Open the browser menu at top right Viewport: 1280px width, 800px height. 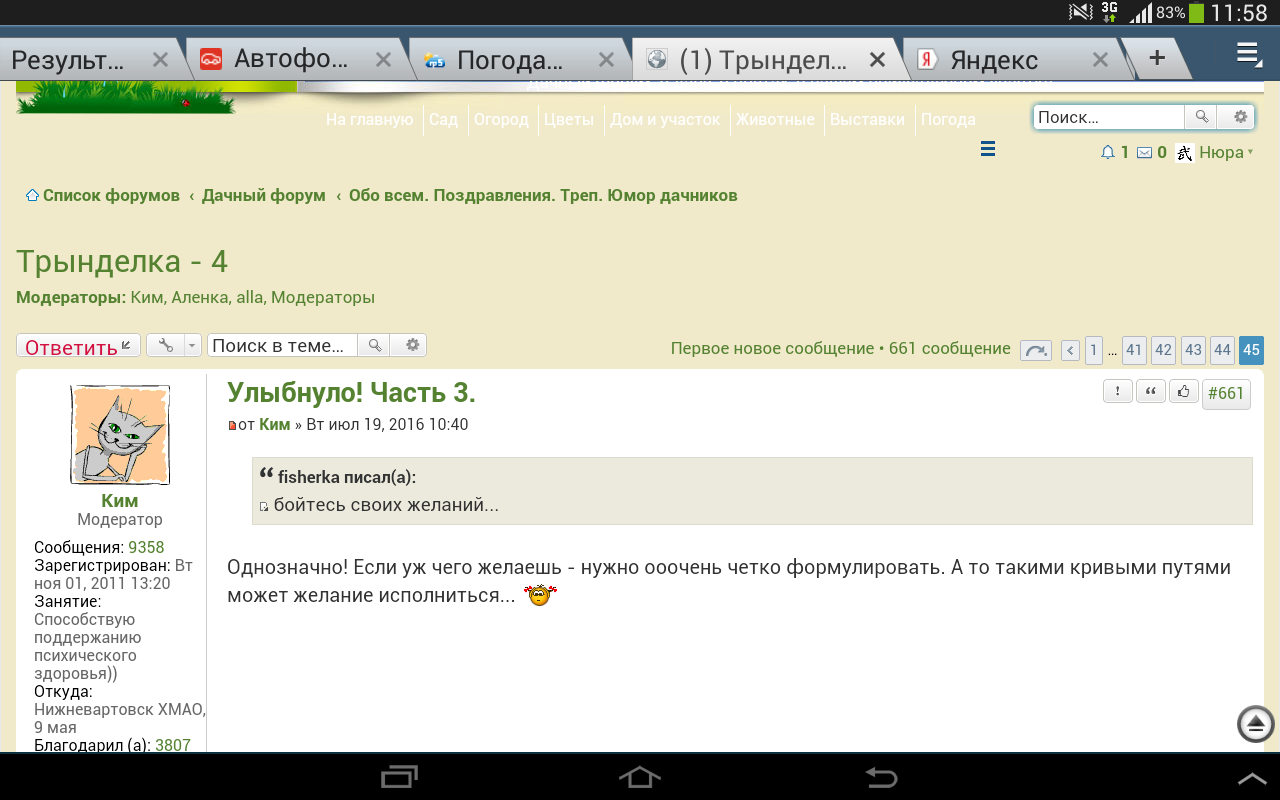pyautogui.click(x=1248, y=54)
